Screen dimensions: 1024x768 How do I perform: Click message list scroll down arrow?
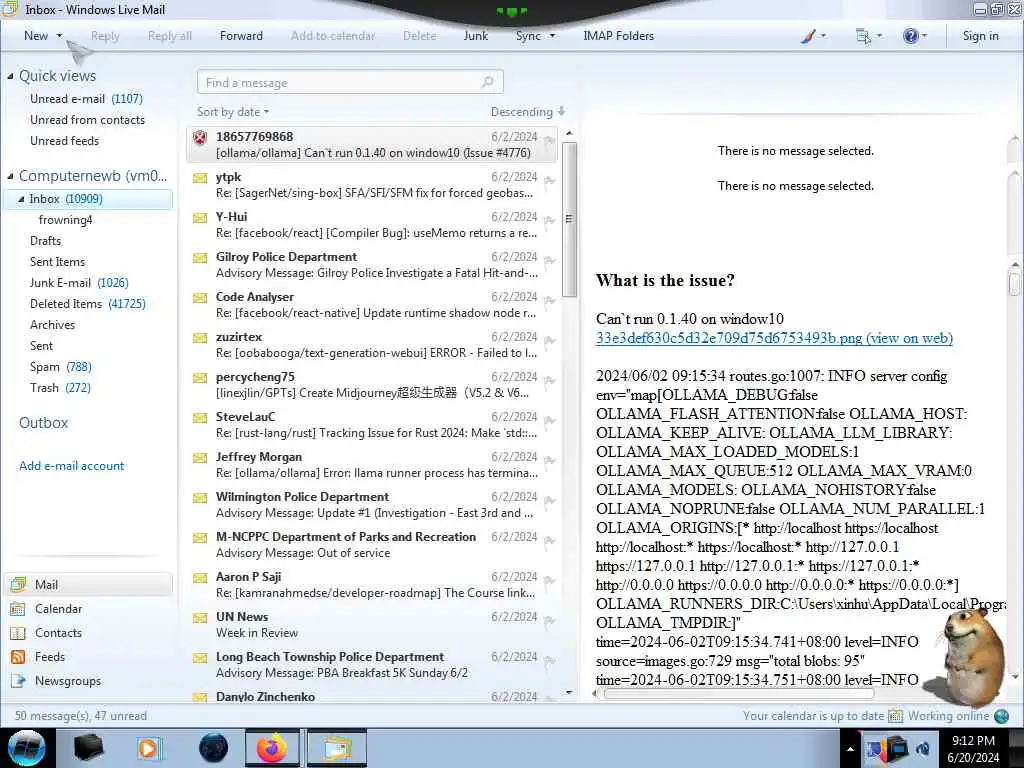(569, 692)
